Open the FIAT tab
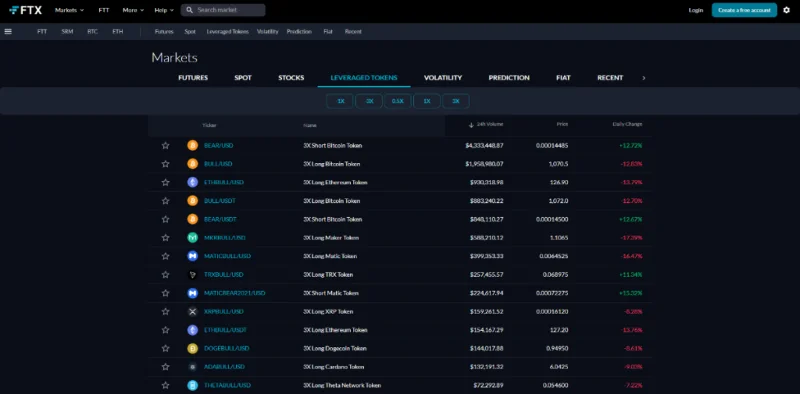800x394 pixels. tap(563, 78)
